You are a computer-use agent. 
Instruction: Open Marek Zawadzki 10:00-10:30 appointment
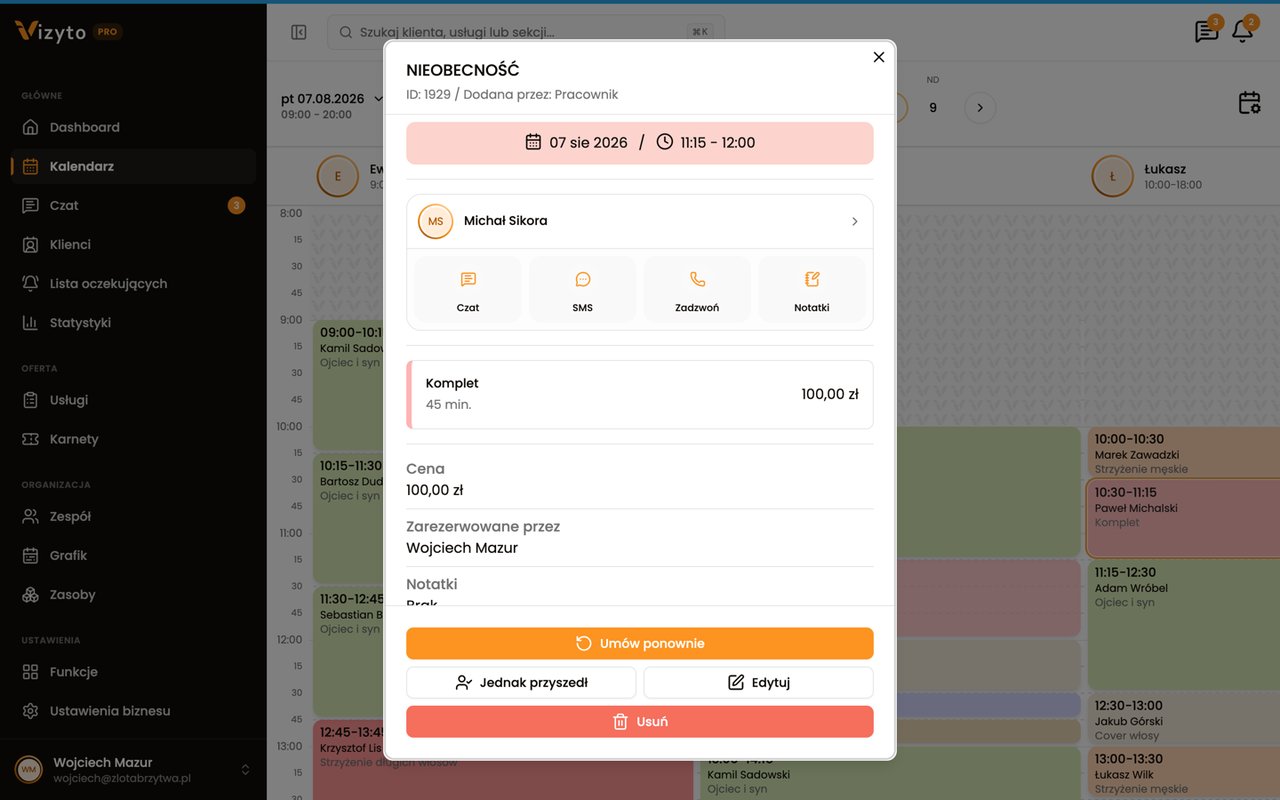1183,453
